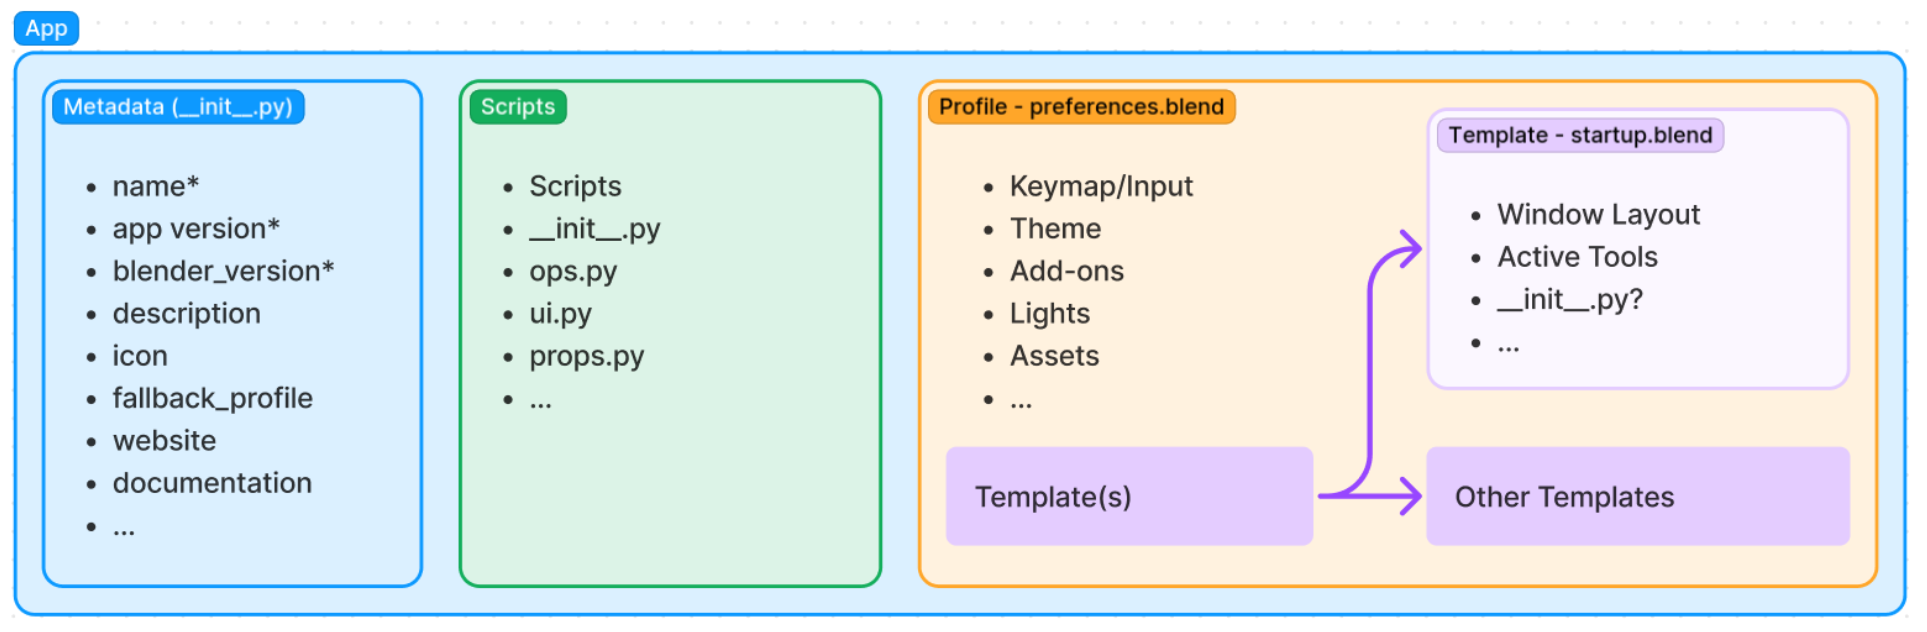Click fallback_profile metadata item
Screen dimensions: 1927x632
[212, 398]
